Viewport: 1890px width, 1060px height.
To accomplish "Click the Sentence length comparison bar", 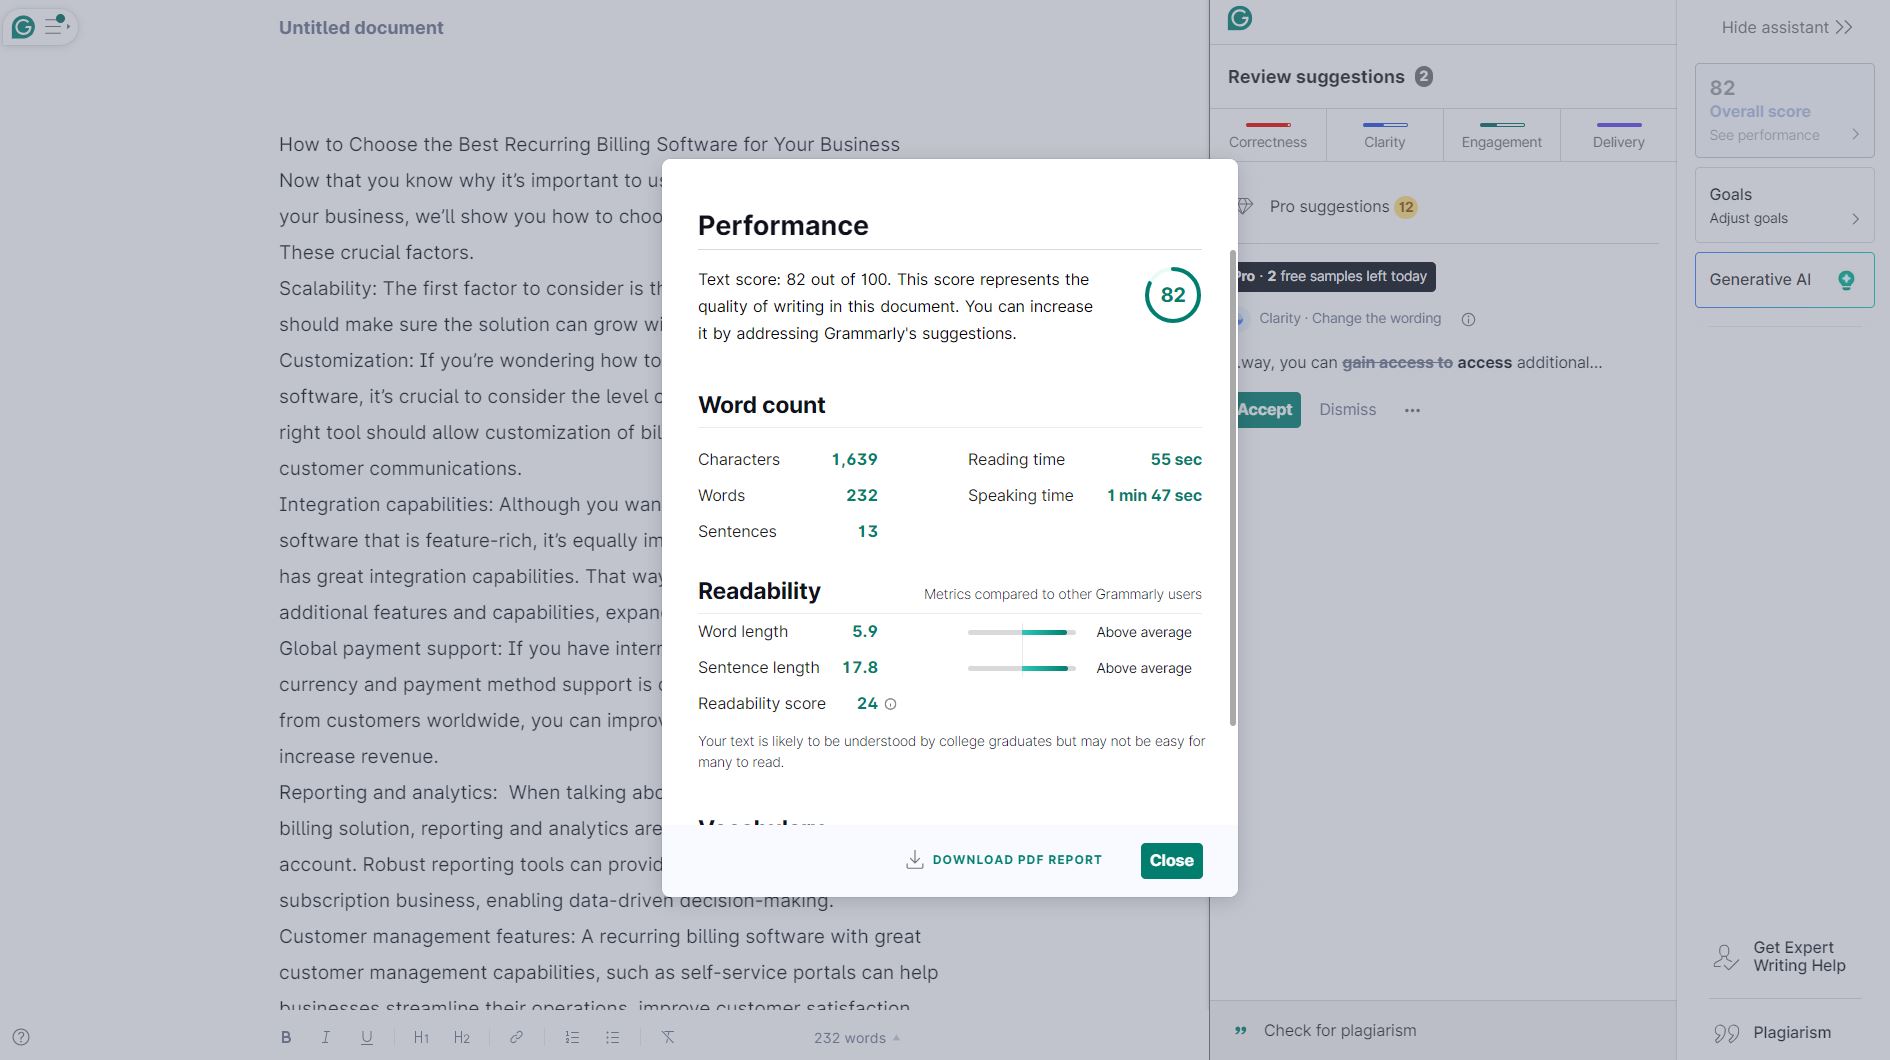I will click(x=1021, y=668).
